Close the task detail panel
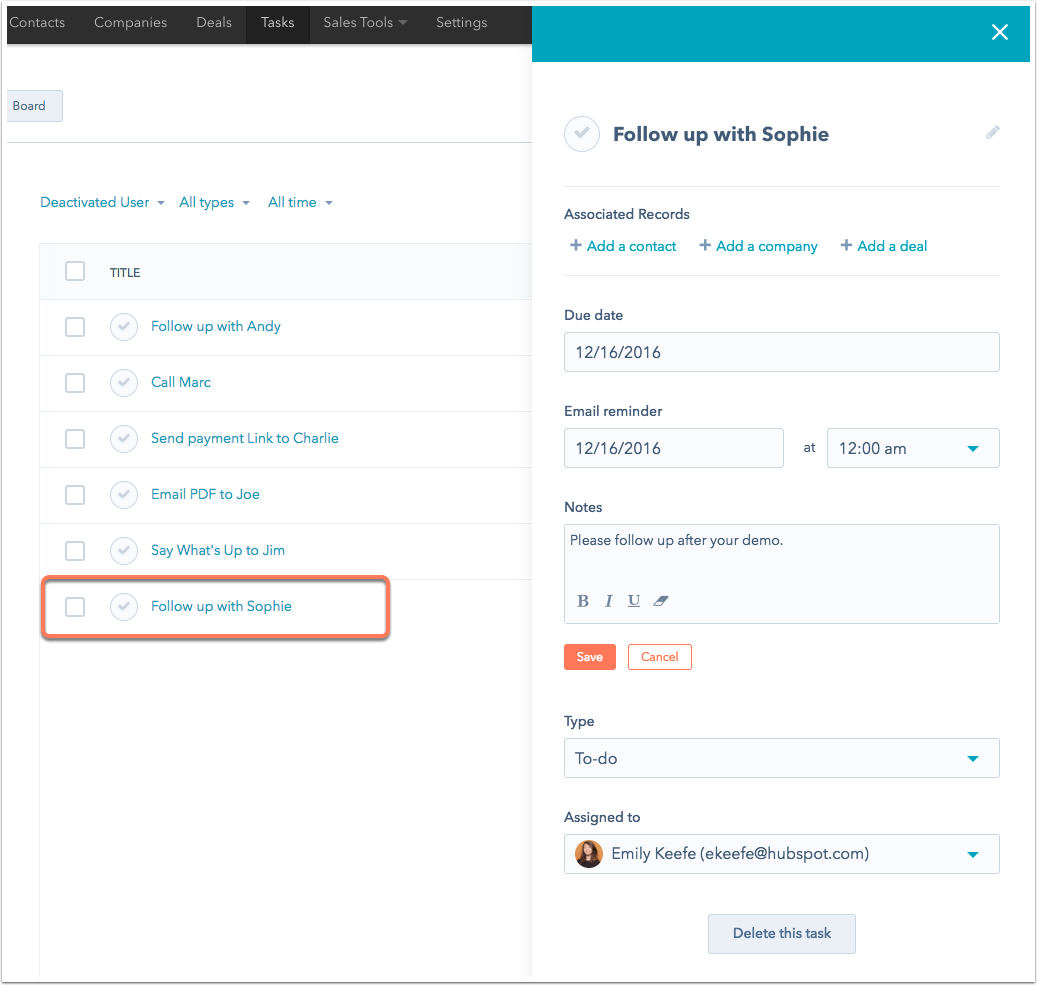1037x985 pixels. pos(999,32)
